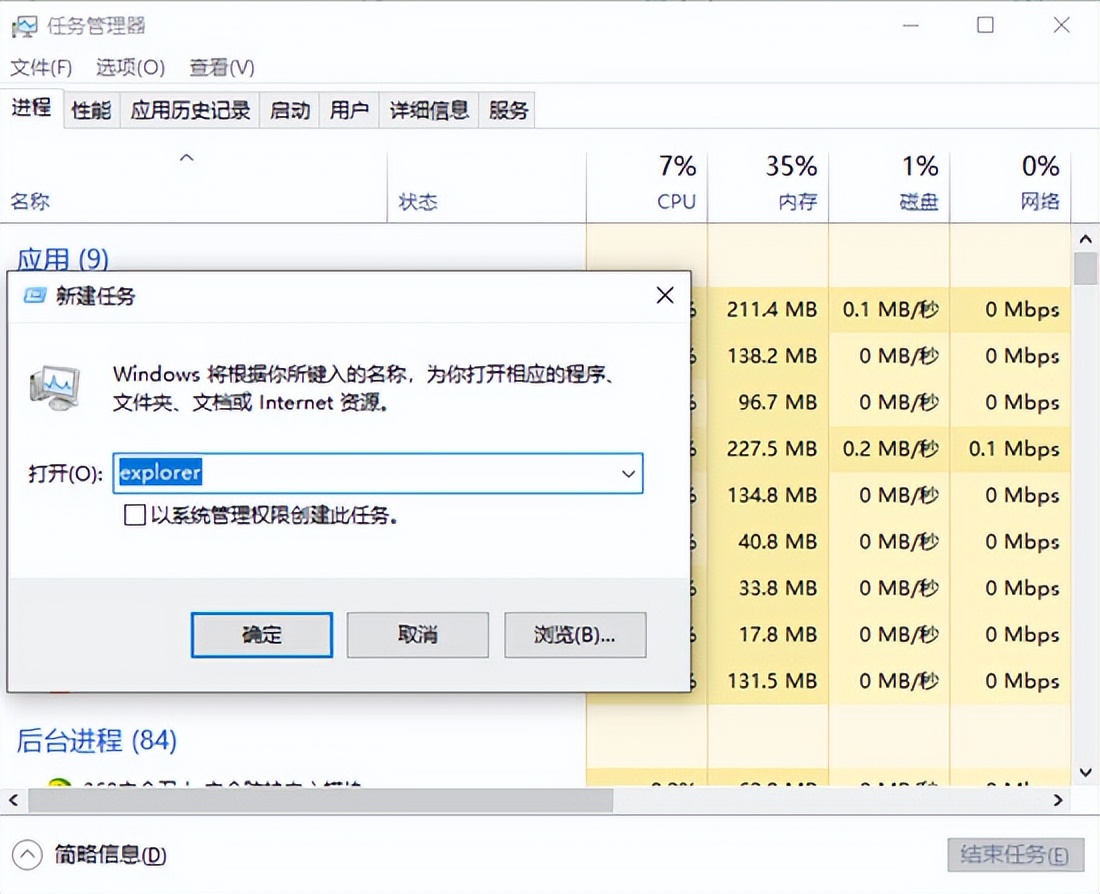Click the vertical scrollbar down arrow
This screenshot has height=894, width=1100.
point(1085,772)
